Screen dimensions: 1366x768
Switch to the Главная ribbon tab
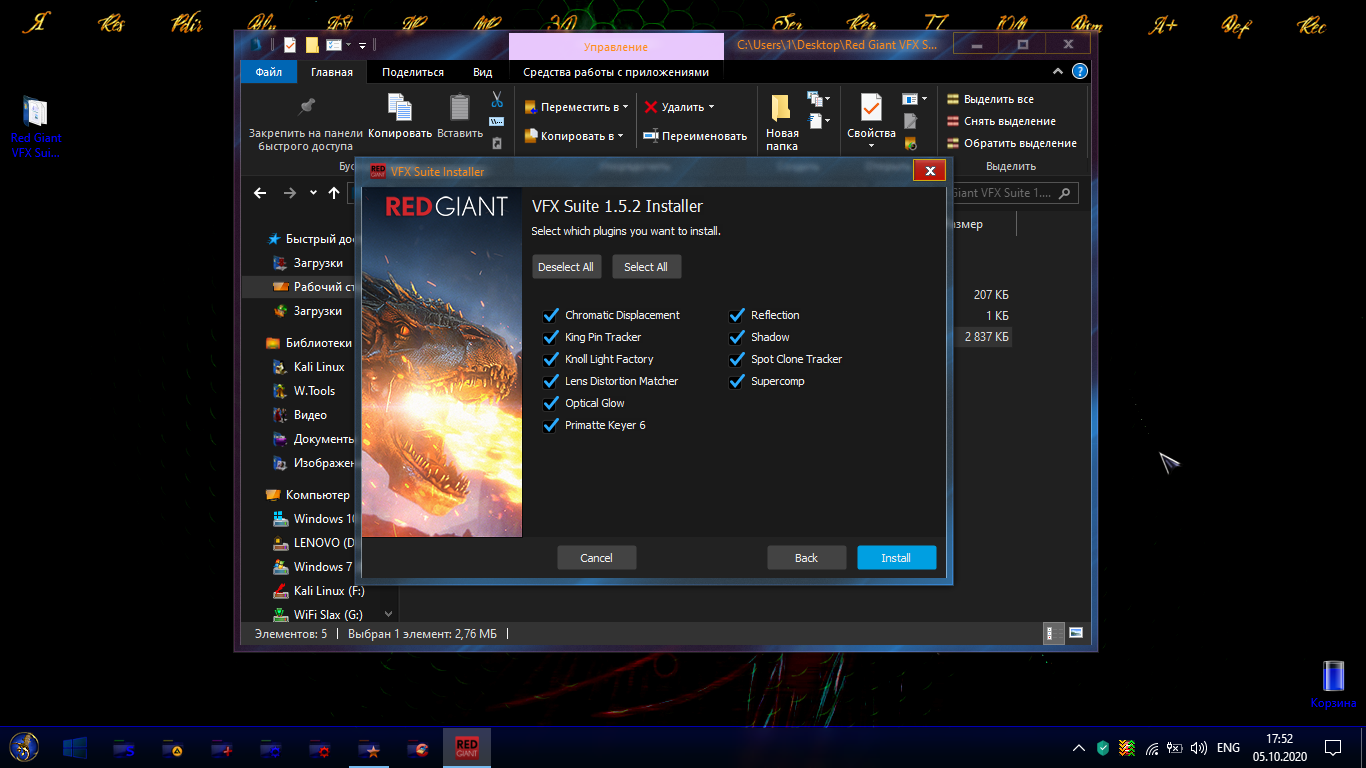click(332, 72)
